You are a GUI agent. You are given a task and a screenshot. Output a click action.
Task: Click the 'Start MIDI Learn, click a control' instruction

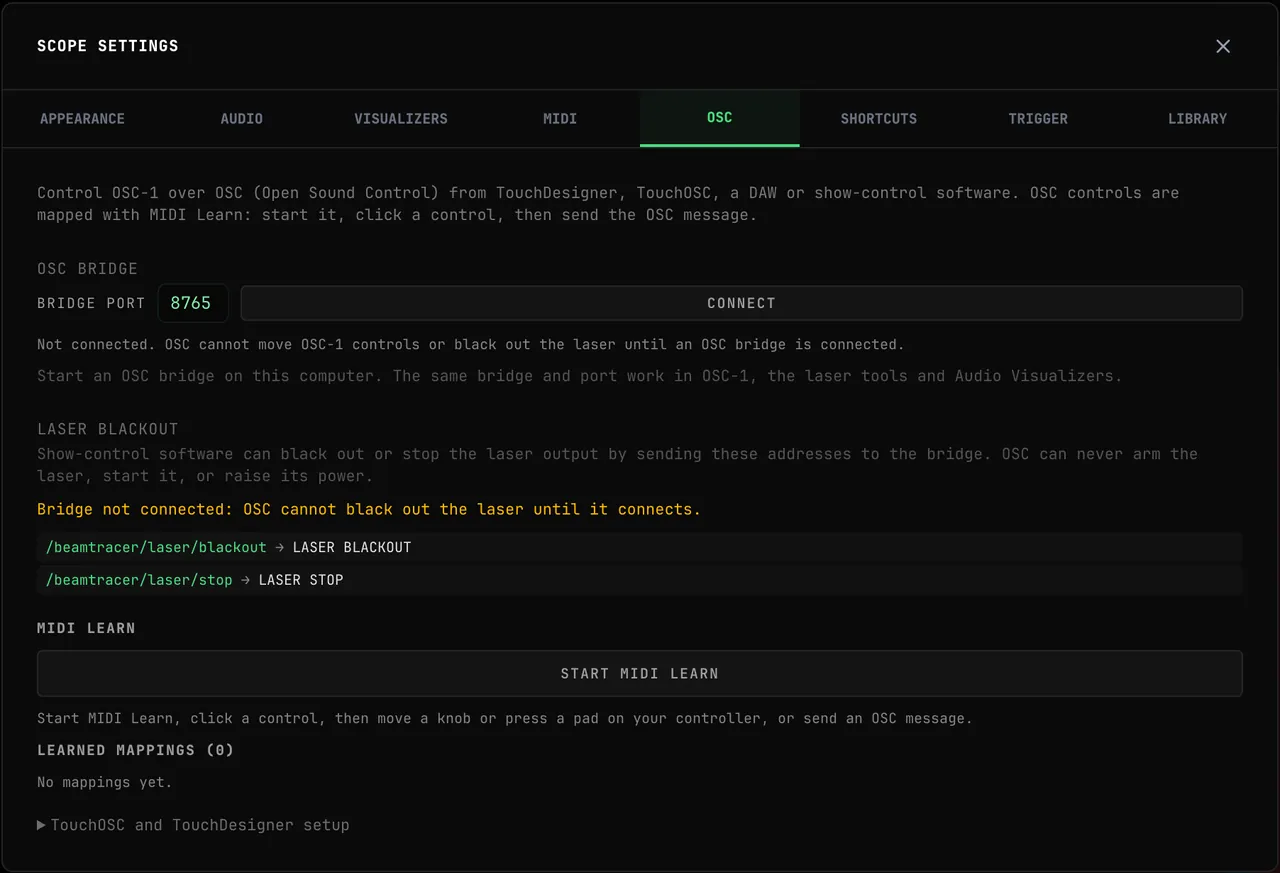[x=504, y=718]
